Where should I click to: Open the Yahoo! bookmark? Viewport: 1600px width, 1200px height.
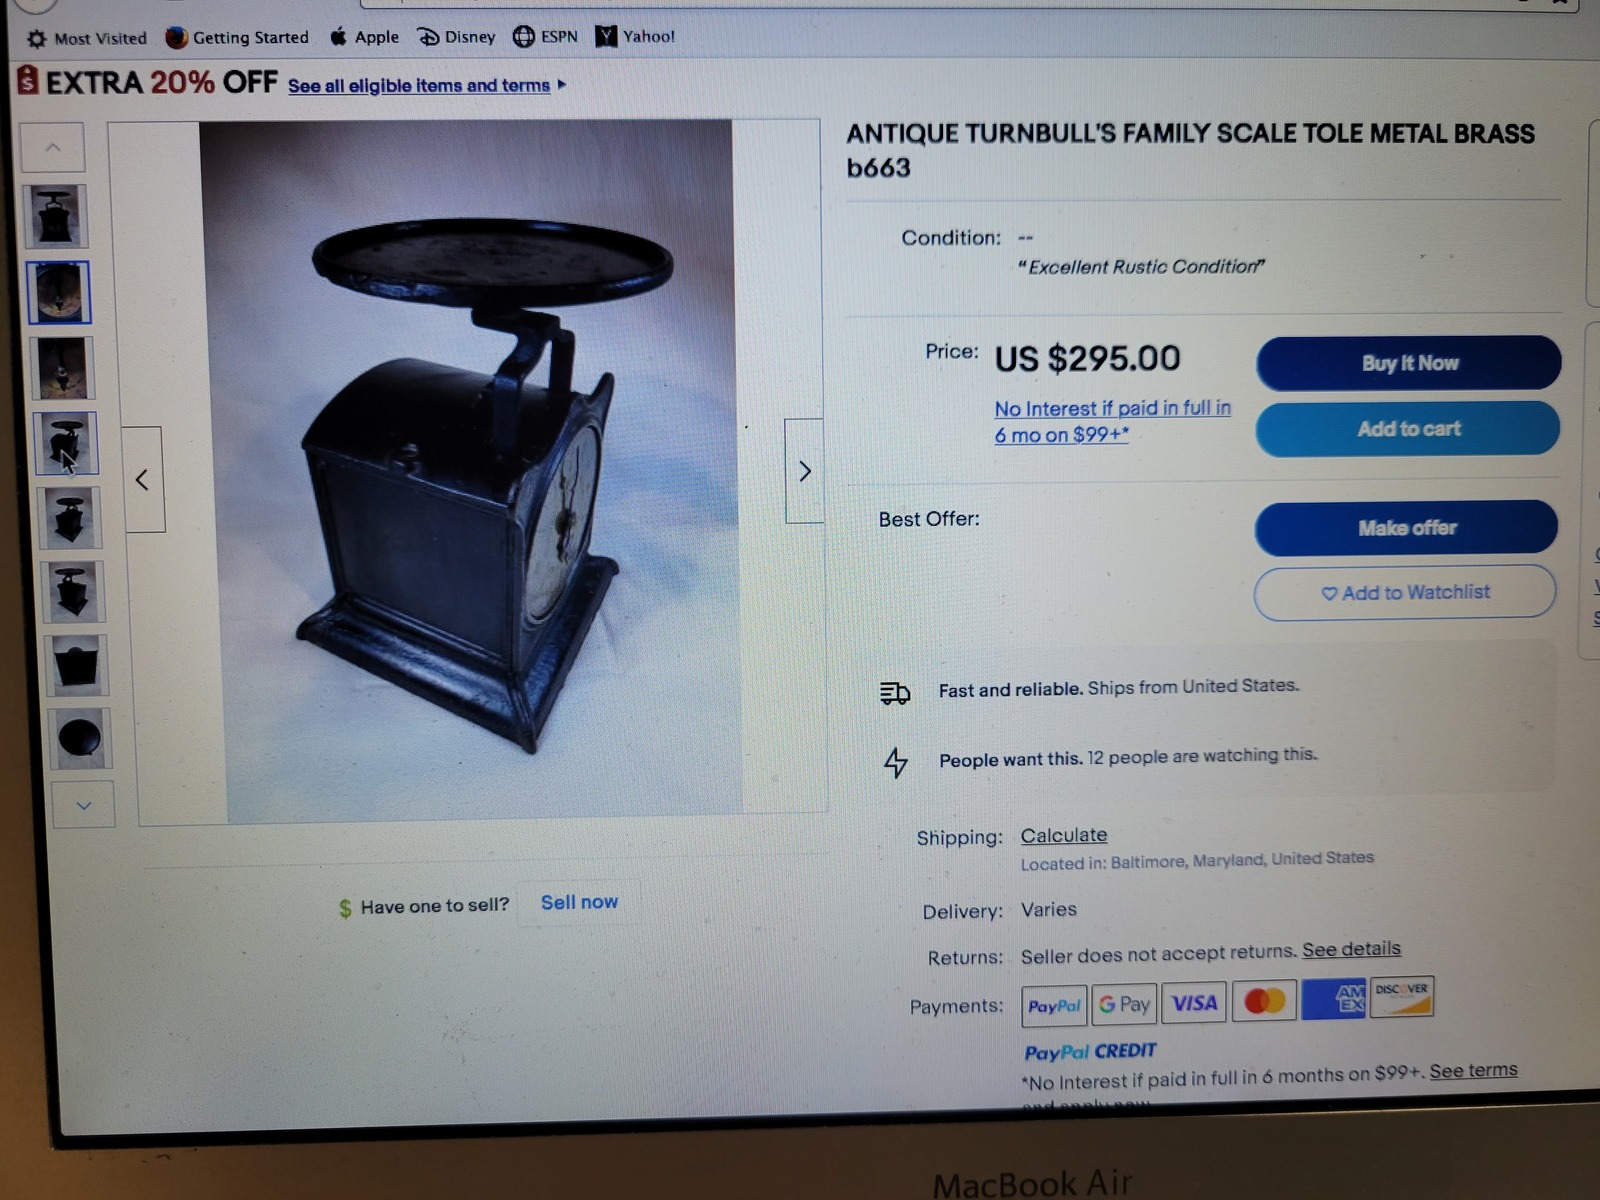[x=635, y=37]
